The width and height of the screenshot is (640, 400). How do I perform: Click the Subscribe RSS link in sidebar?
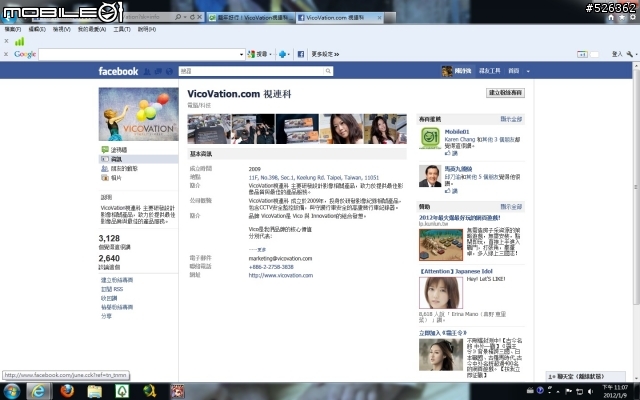pyautogui.click(x=112, y=289)
